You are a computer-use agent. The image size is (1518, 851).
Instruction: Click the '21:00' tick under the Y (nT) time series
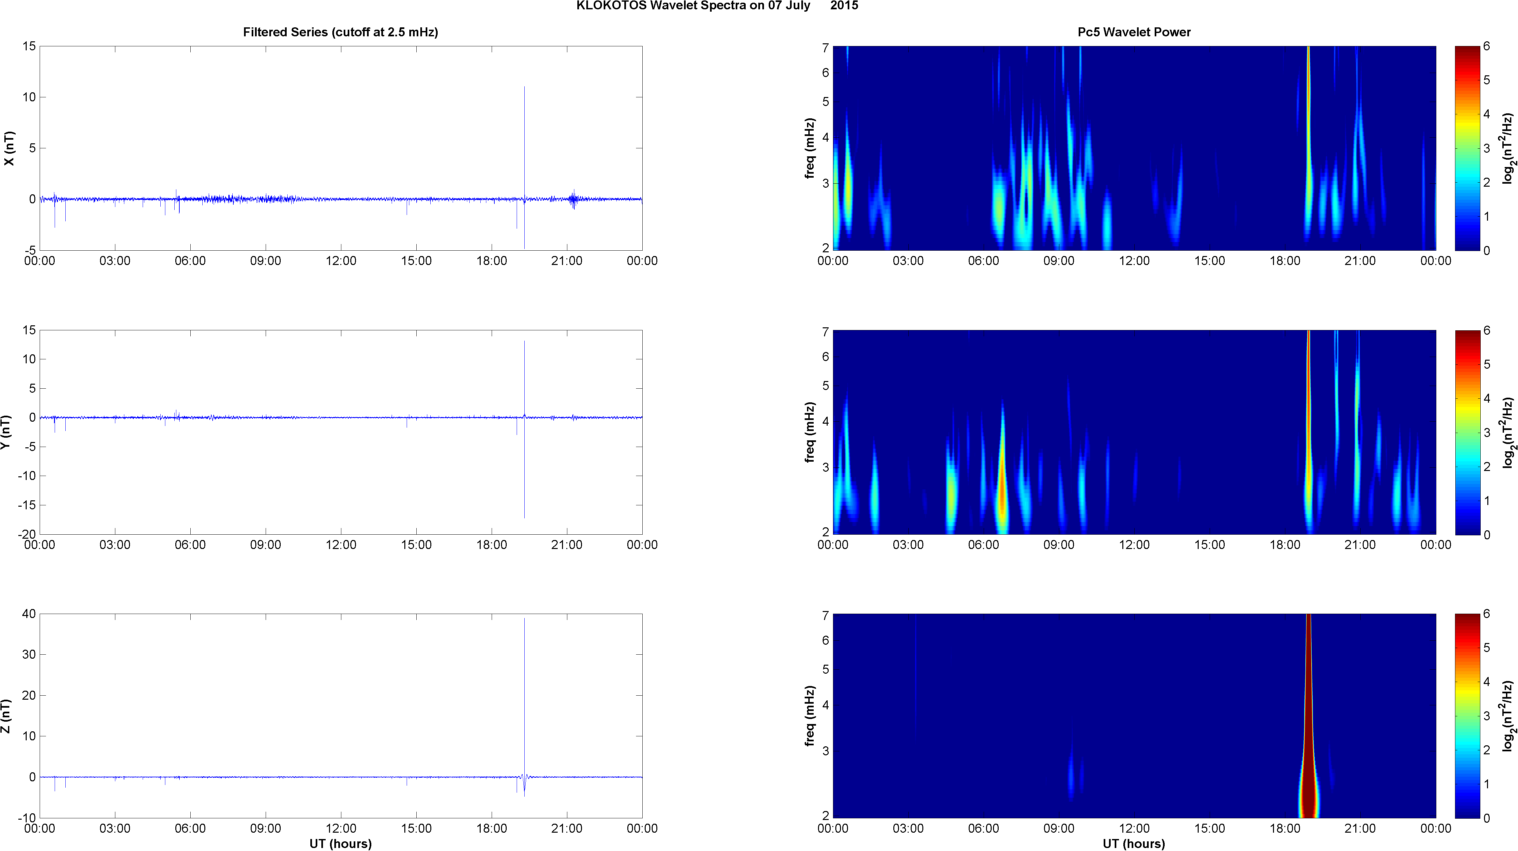click(566, 545)
